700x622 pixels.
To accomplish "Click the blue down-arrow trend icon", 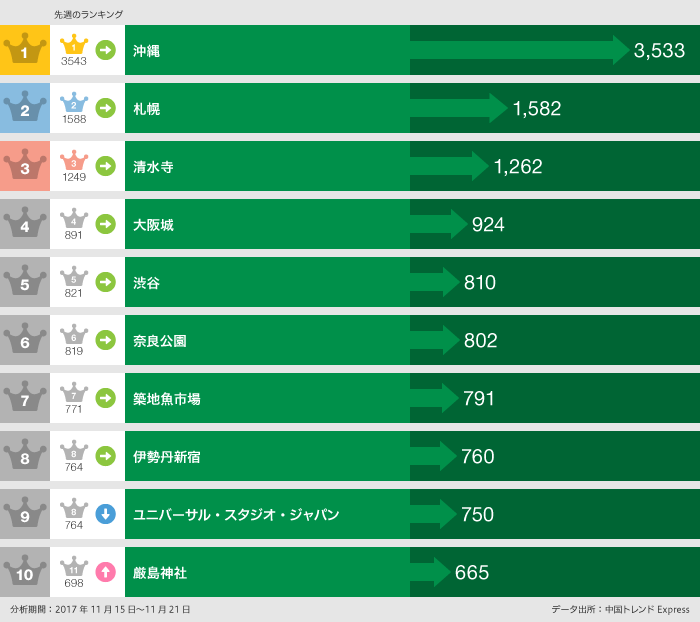I will [x=105, y=514].
